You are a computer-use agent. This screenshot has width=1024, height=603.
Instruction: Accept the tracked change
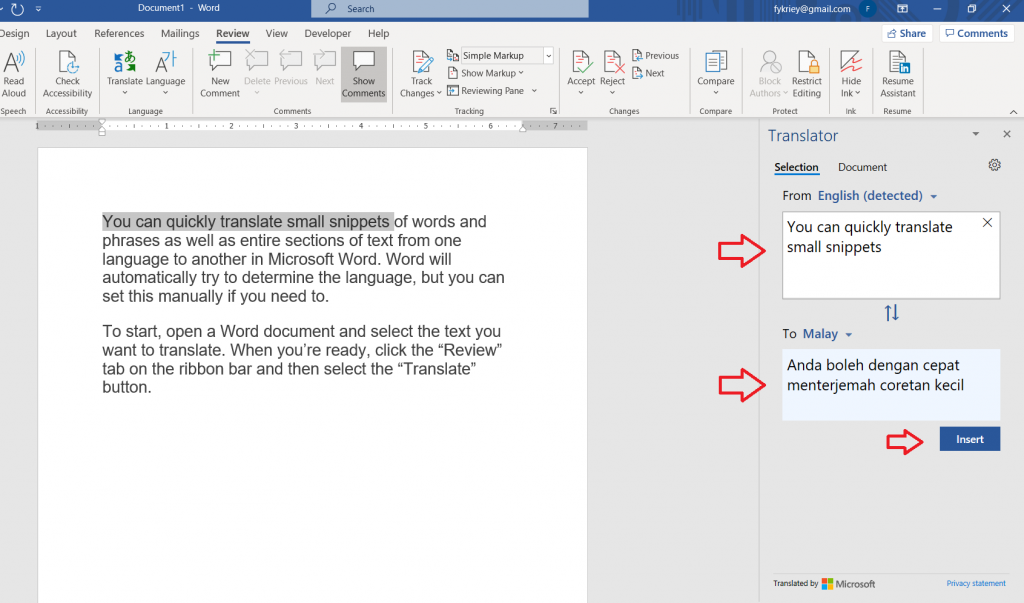point(581,65)
